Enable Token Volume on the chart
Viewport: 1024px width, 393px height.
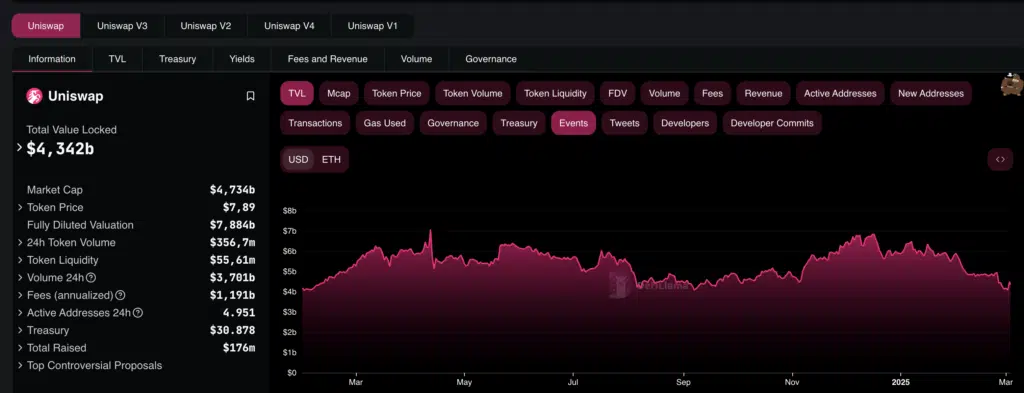tap(473, 93)
